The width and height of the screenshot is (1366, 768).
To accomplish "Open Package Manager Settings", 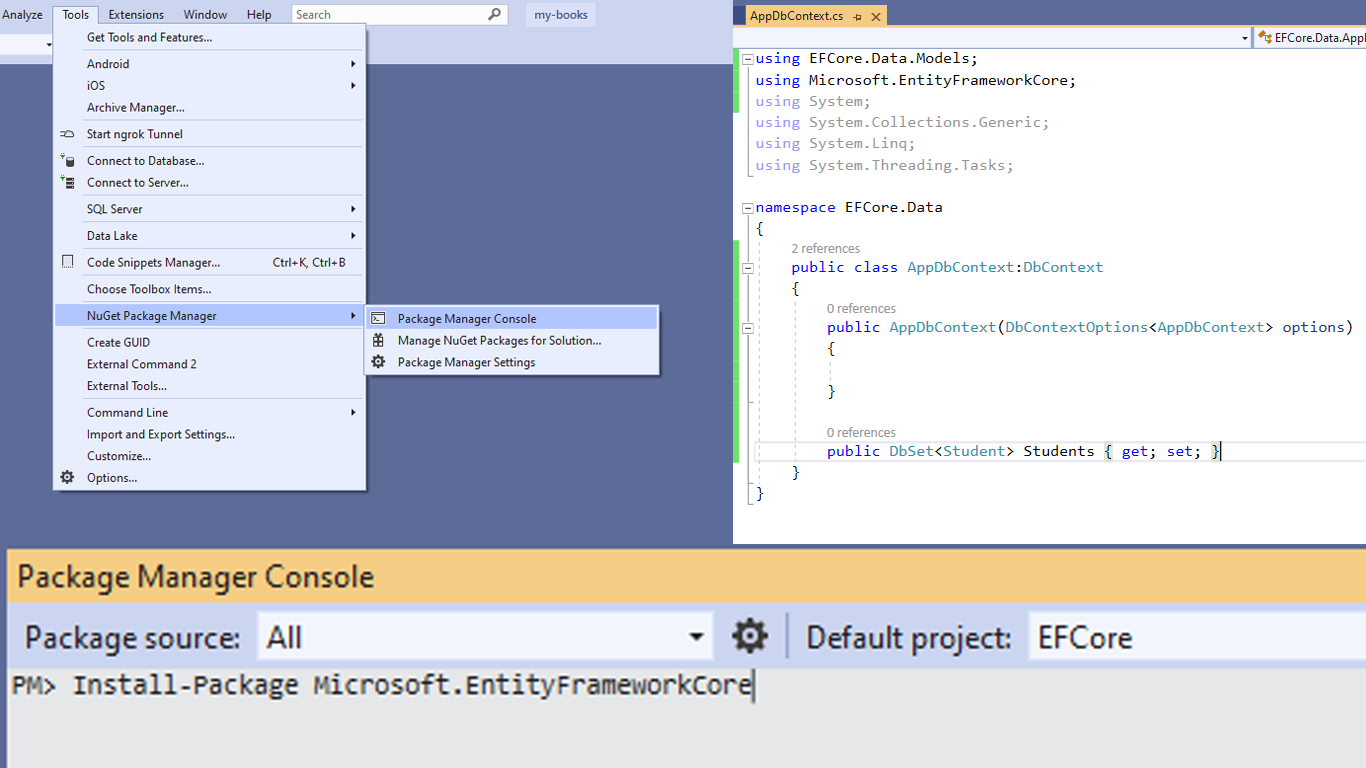I will click(x=512, y=362).
